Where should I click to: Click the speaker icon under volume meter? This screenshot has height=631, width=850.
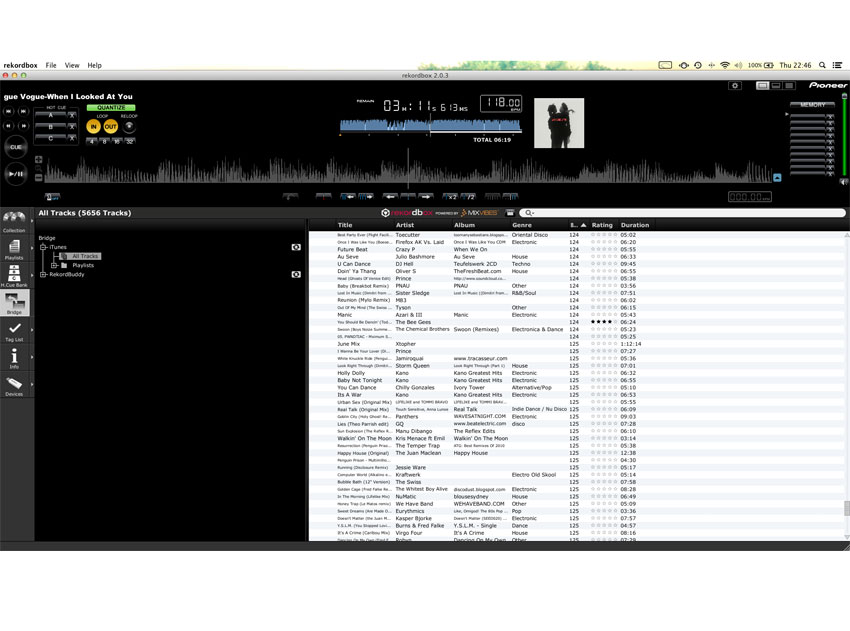844,182
